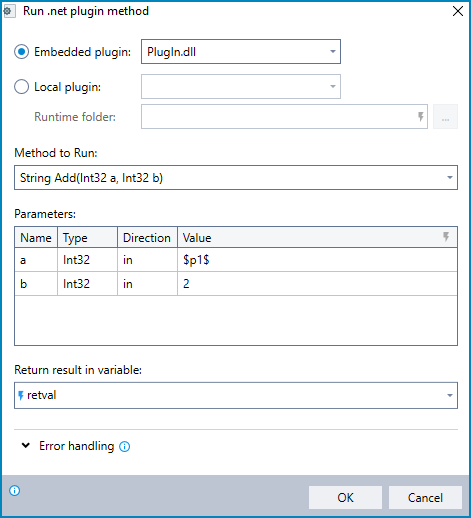The width and height of the screenshot is (471, 518).
Task: Click the 'in' direction cell for parameter b
Action: pos(147,284)
